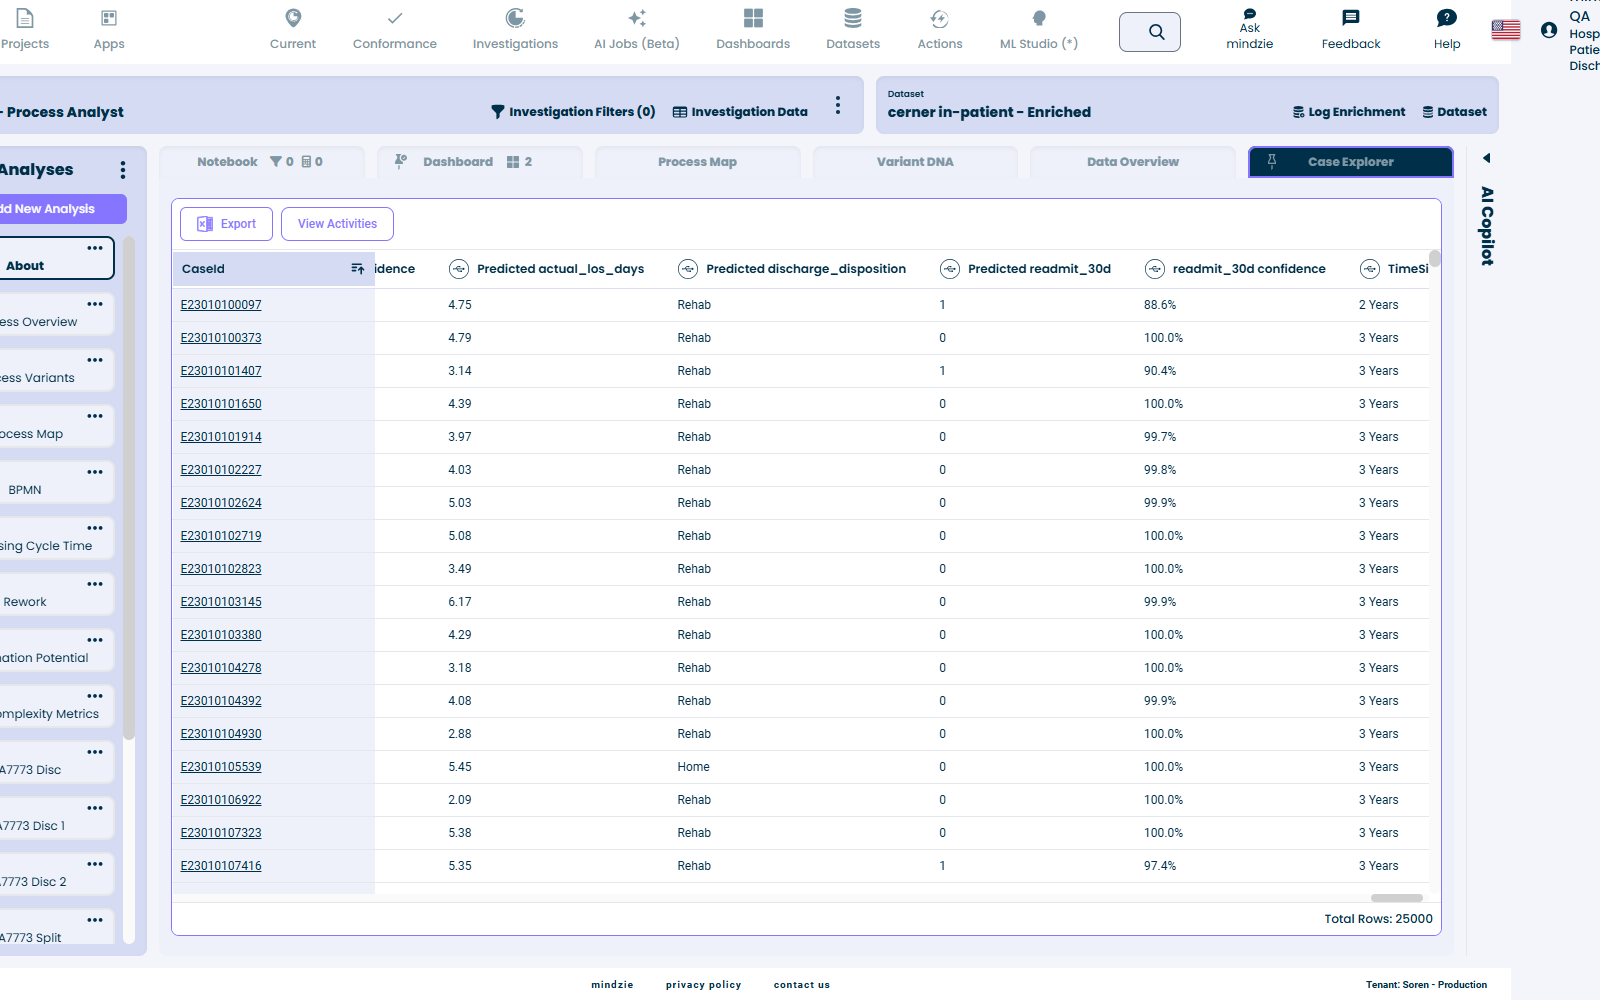1600x1000 pixels.
Task: Open Conformance checkmark icon
Action: [395, 18]
